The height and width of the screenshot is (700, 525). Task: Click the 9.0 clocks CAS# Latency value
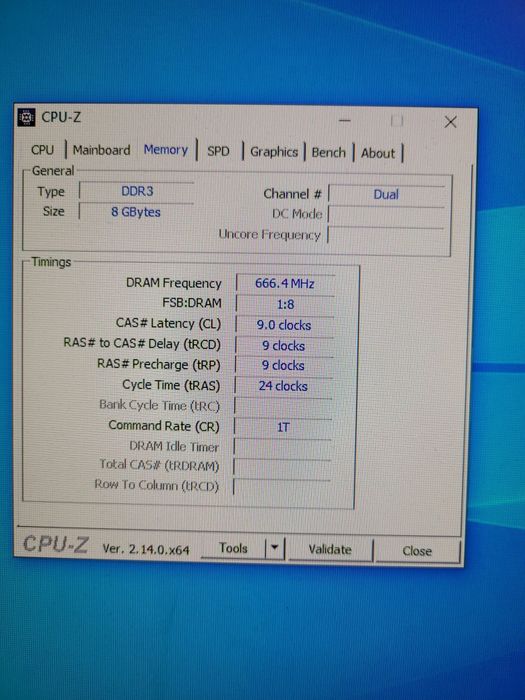pos(284,325)
